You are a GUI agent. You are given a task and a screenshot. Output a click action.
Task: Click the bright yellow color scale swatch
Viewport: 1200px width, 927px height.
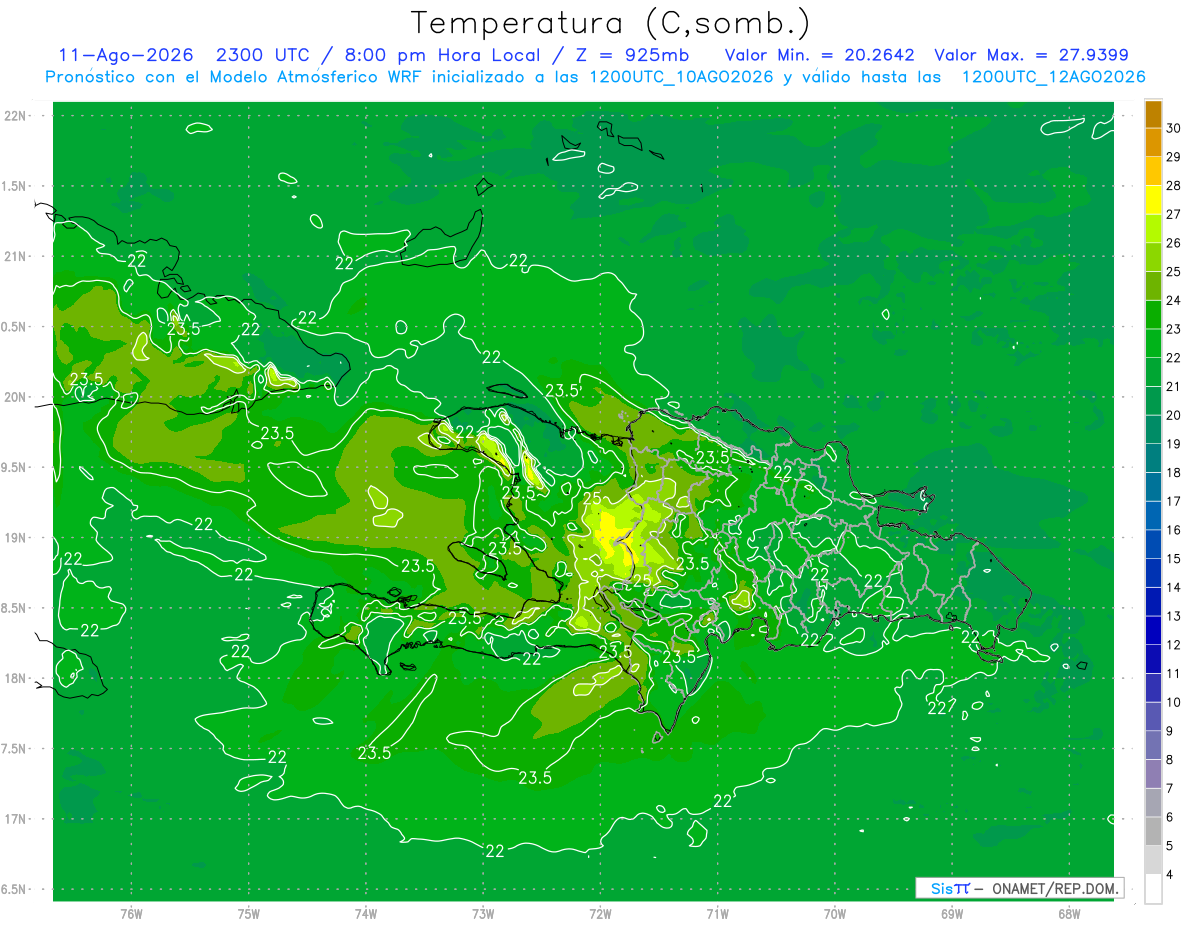pos(1153,200)
